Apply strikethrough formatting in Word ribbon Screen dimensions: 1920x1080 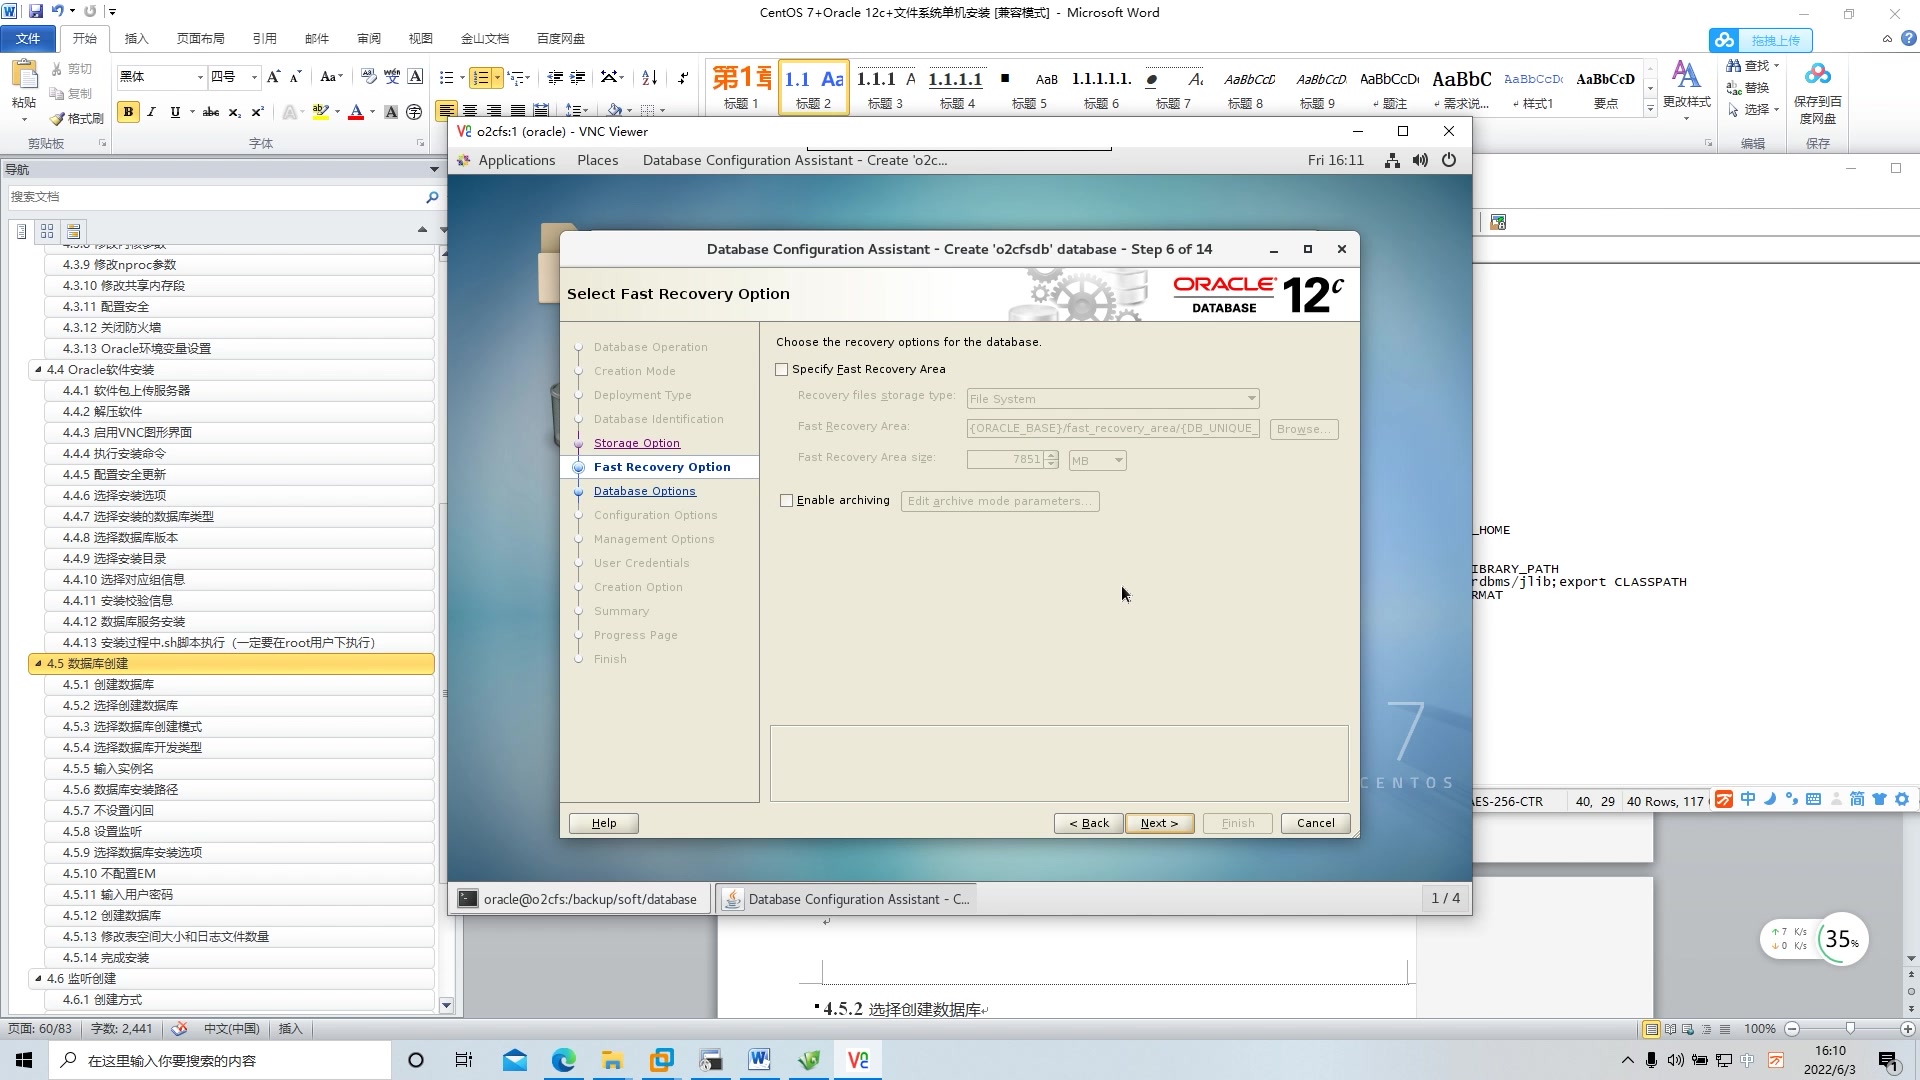click(x=210, y=112)
